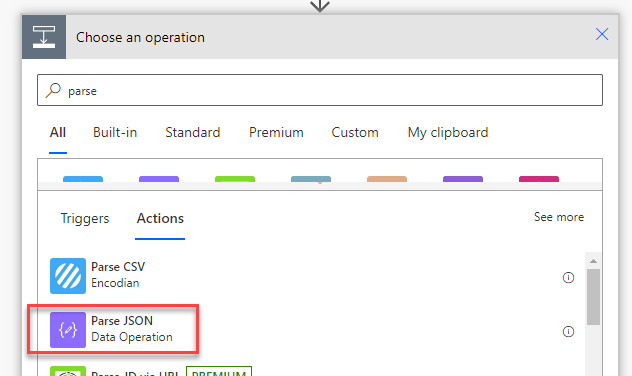Click the search box containing 'parse'

(x=320, y=90)
